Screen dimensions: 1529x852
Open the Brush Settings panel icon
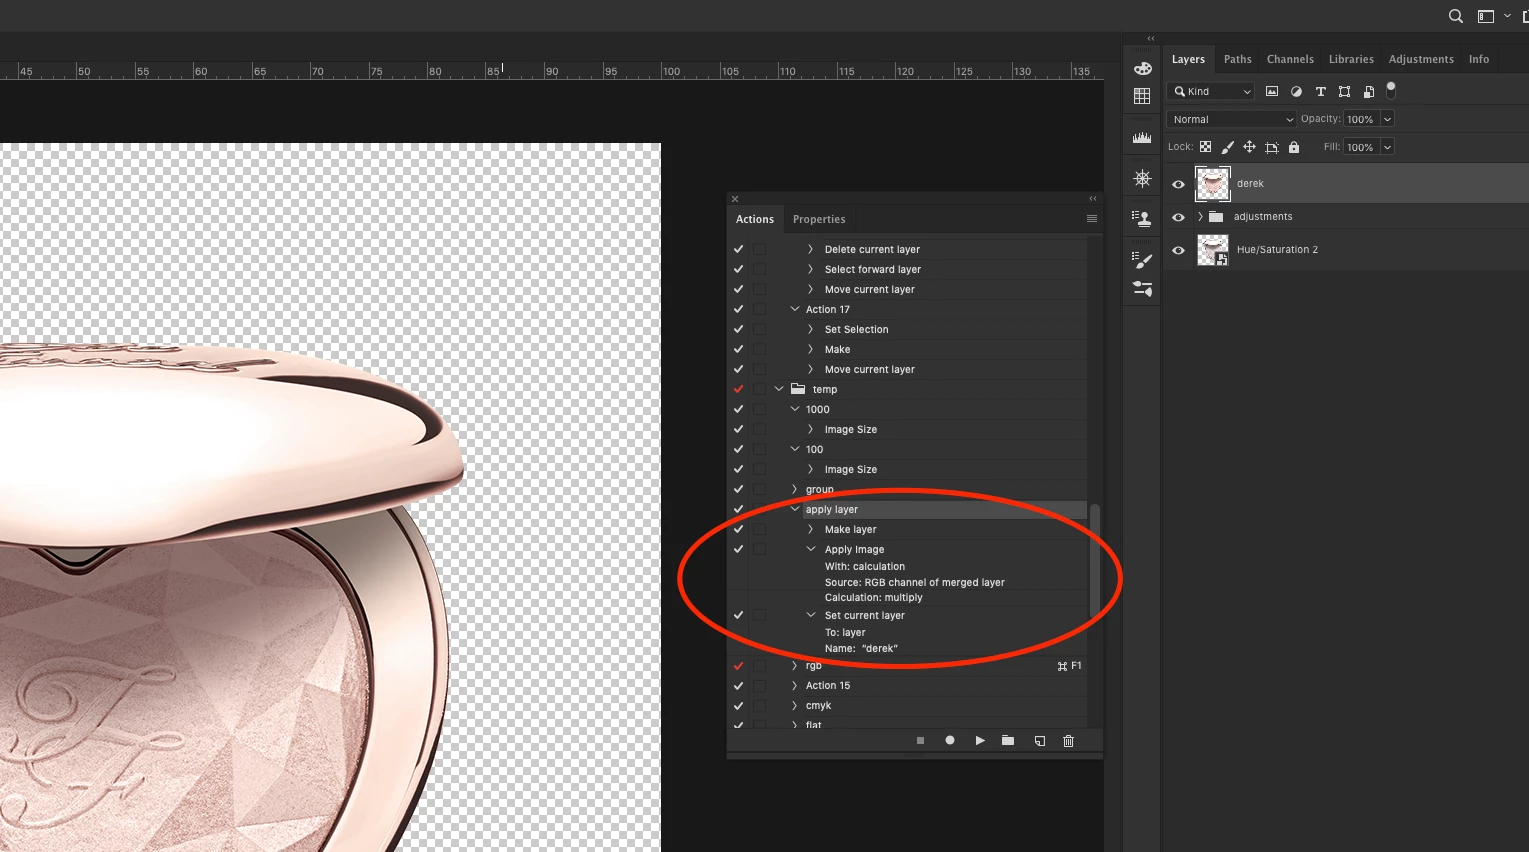click(1142, 260)
